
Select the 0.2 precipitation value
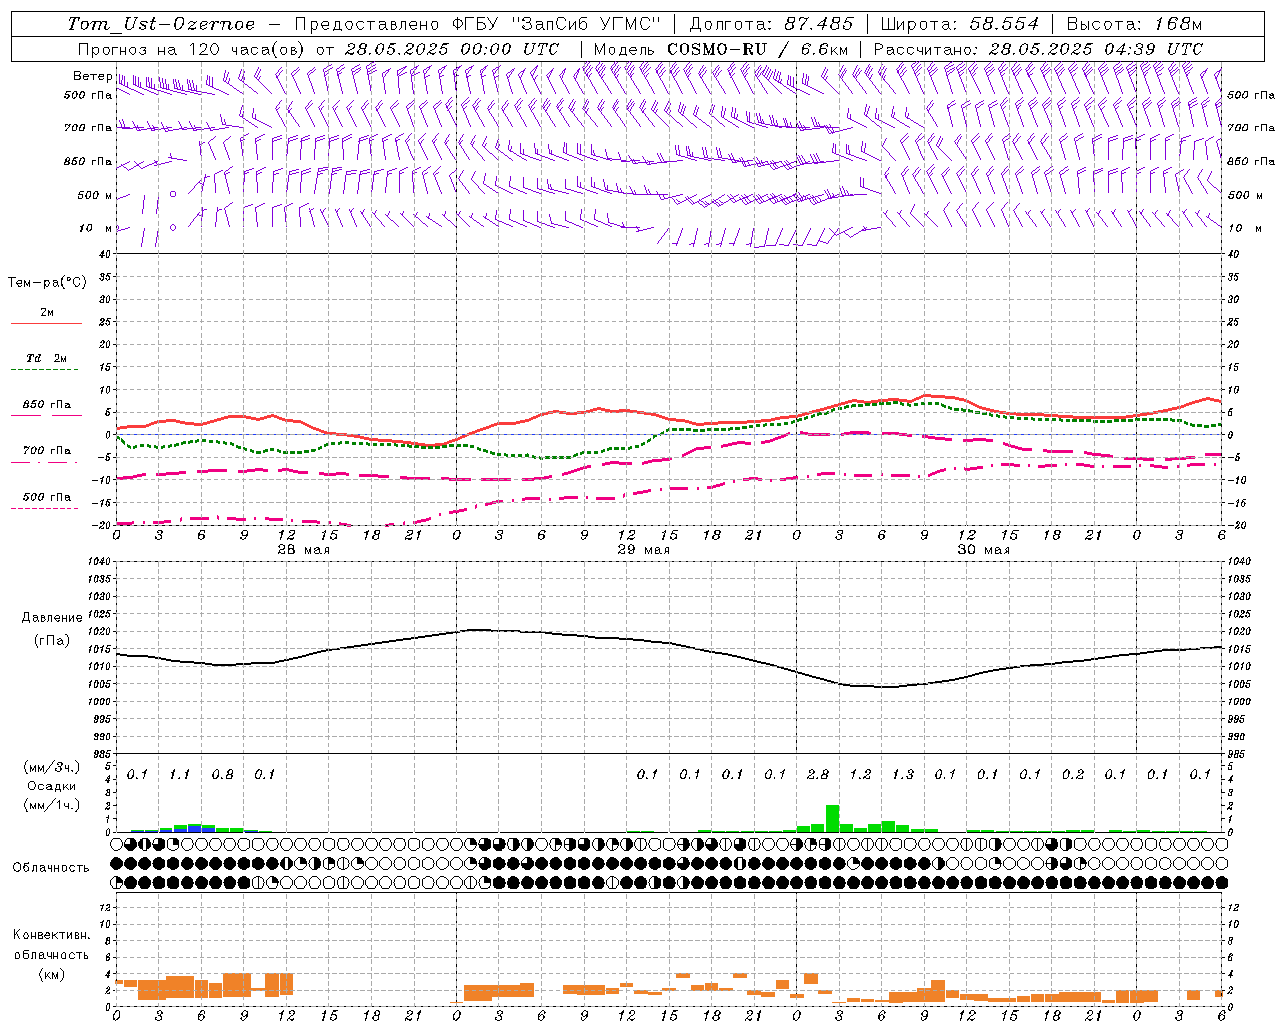pos(1073,774)
